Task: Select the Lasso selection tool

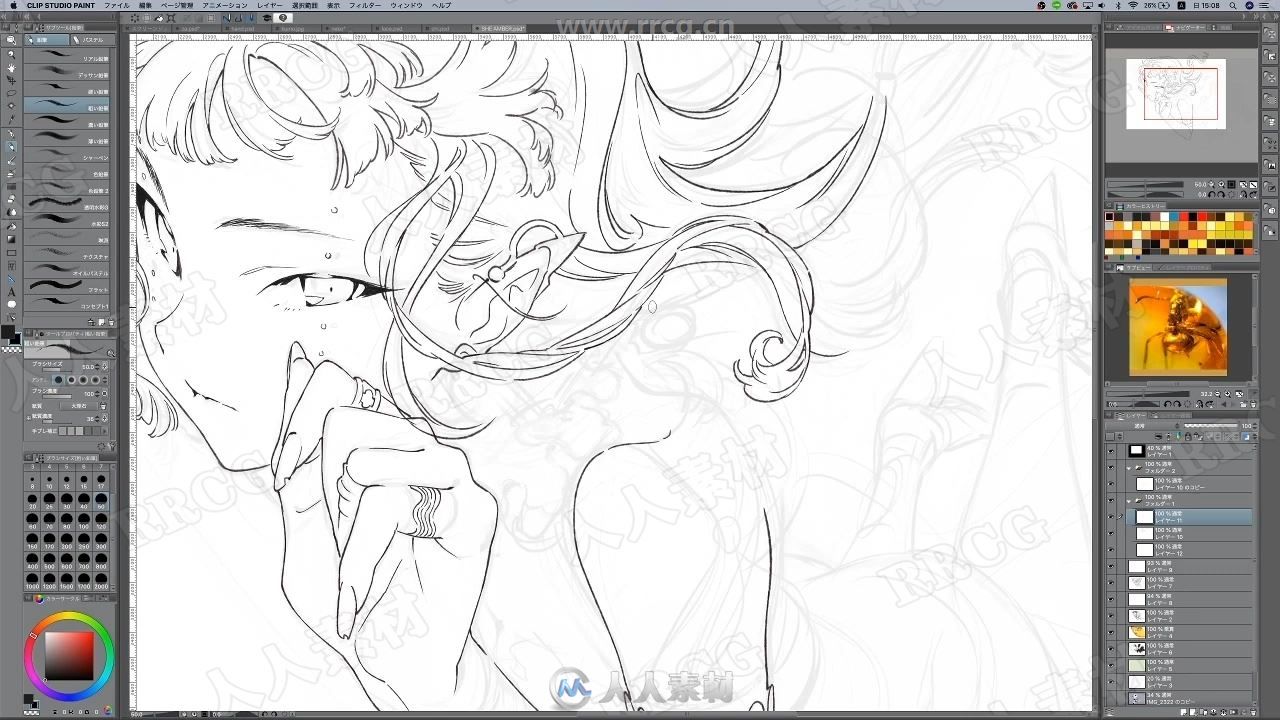Action: 11,93
